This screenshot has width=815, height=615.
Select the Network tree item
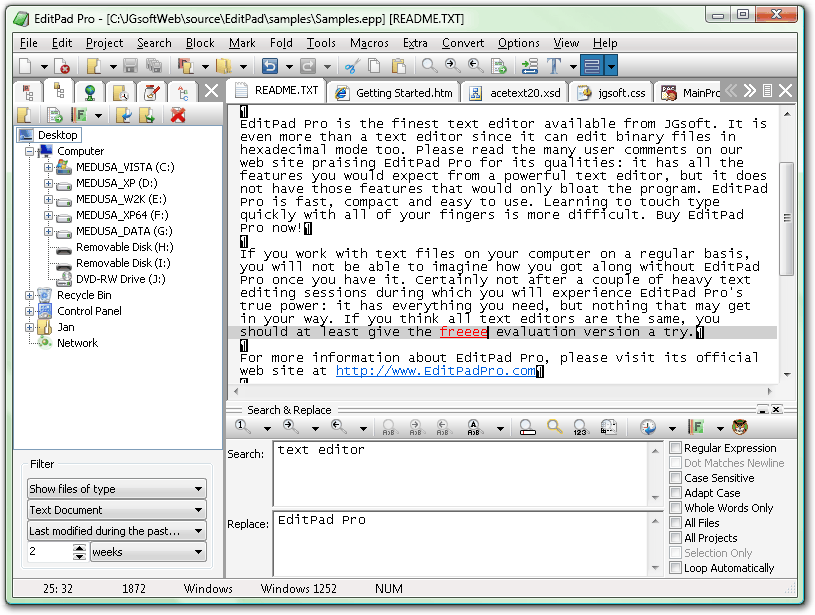click(x=77, y=343)
